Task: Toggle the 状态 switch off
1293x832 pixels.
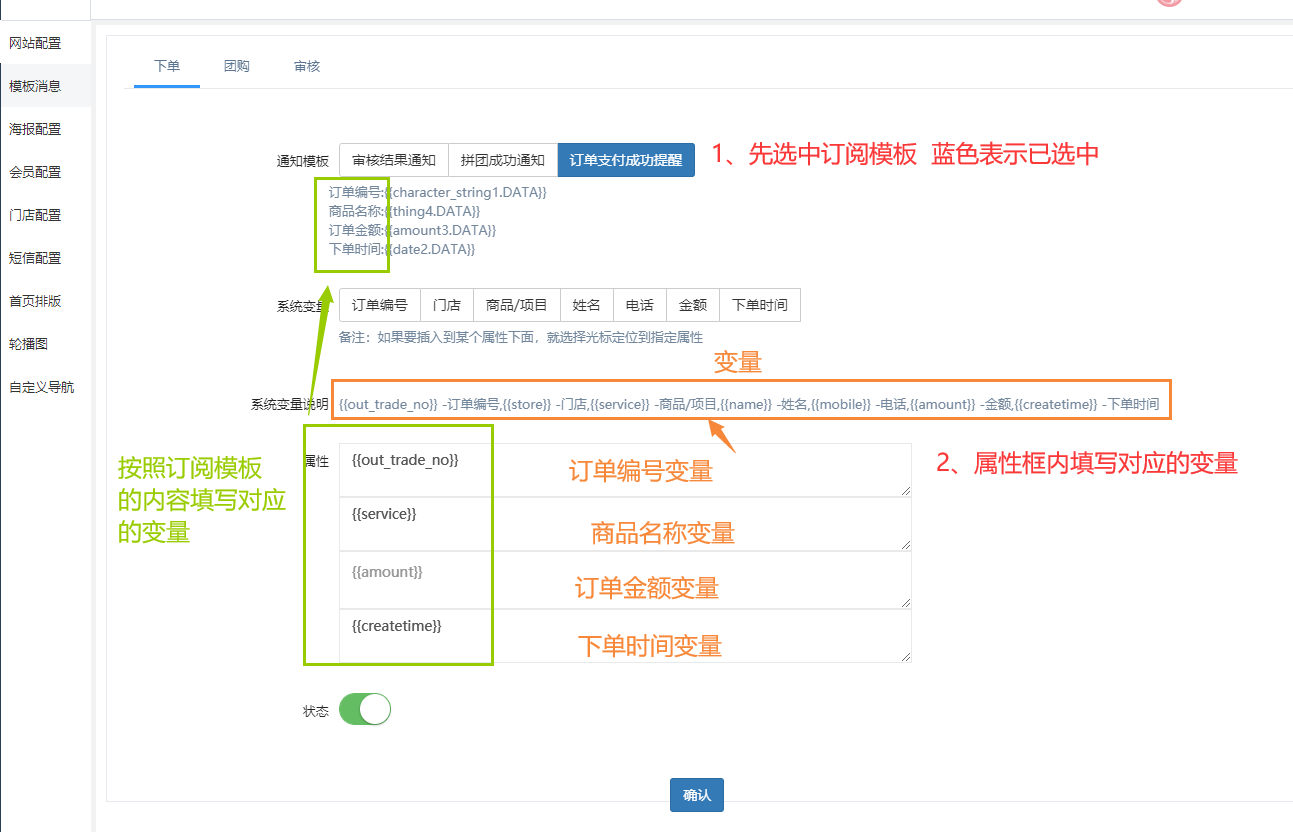Action: click(x=364, y=710)
